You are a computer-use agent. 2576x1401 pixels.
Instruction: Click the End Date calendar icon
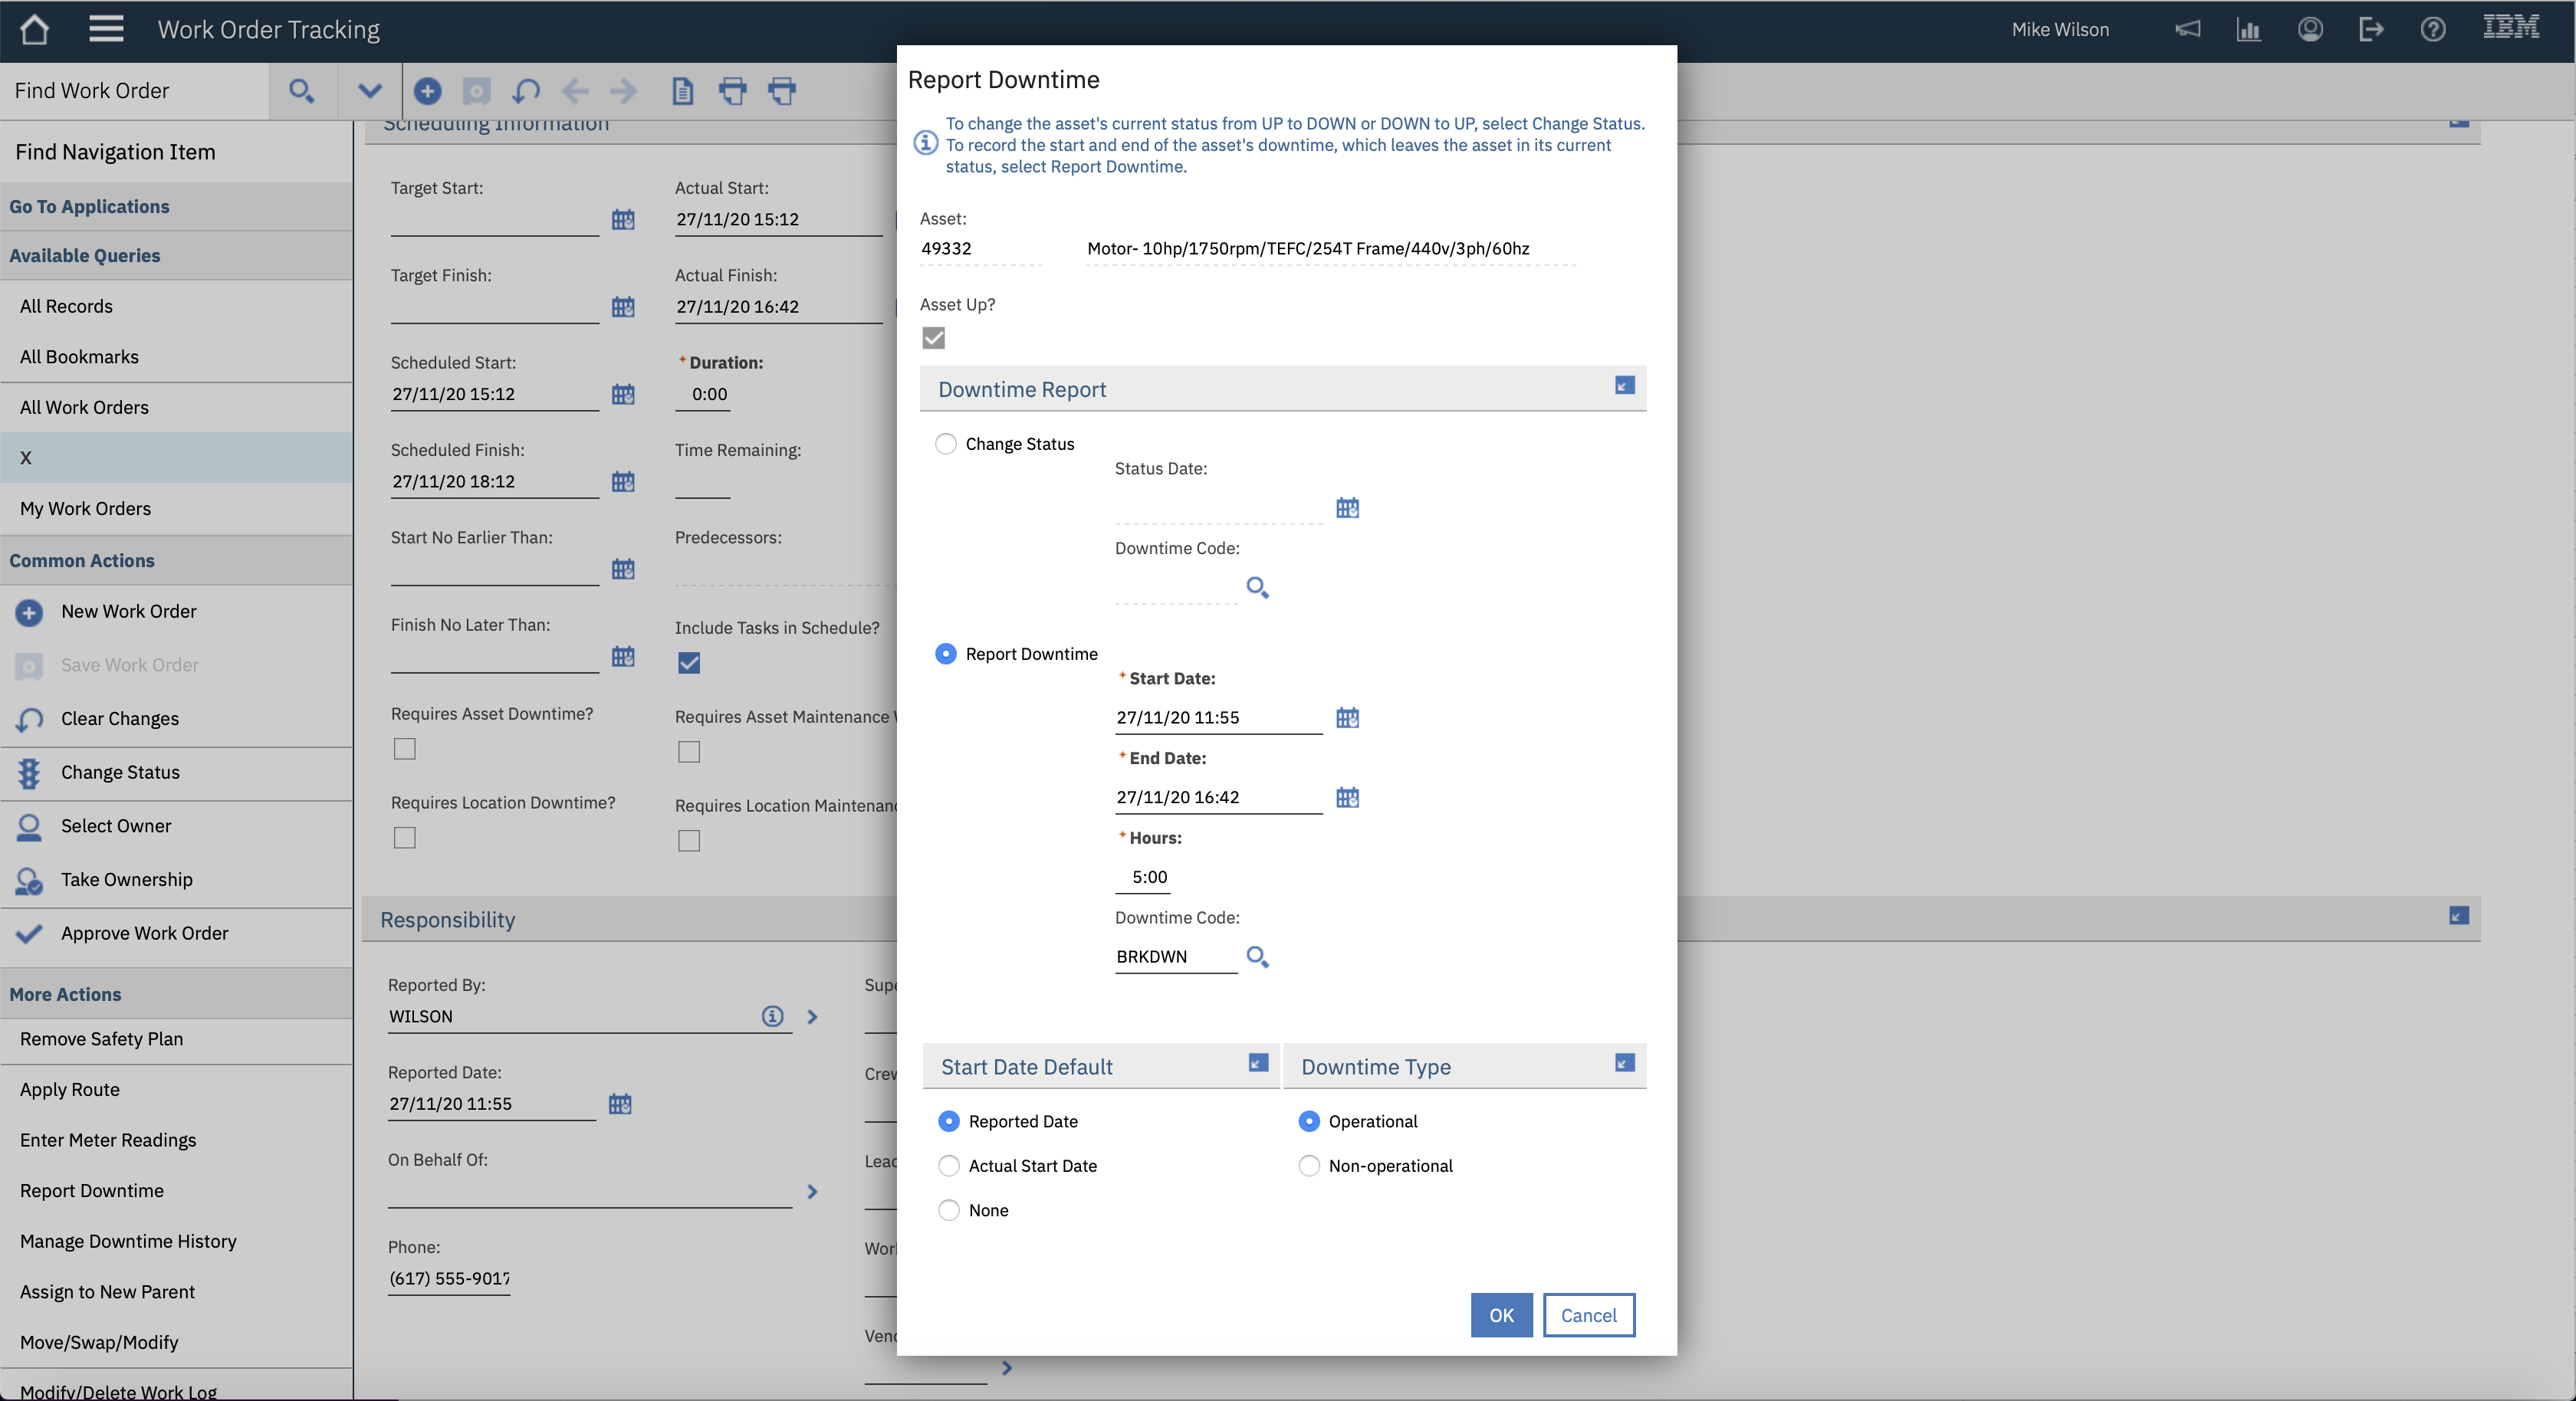tap(1347, 797)
